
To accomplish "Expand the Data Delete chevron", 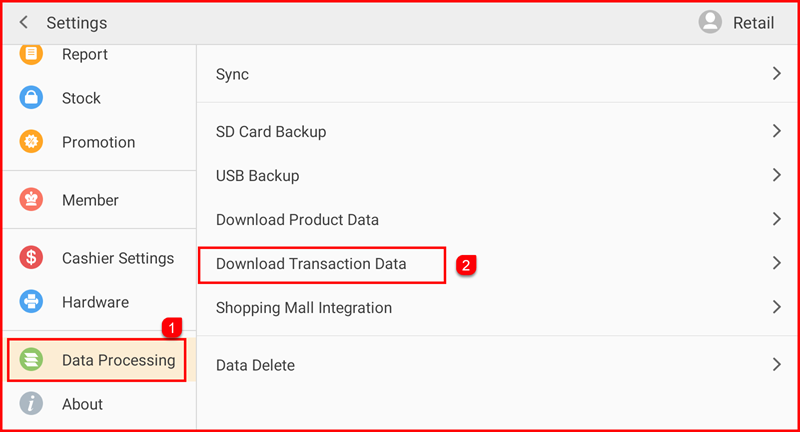I will click(x=776, y=365).
